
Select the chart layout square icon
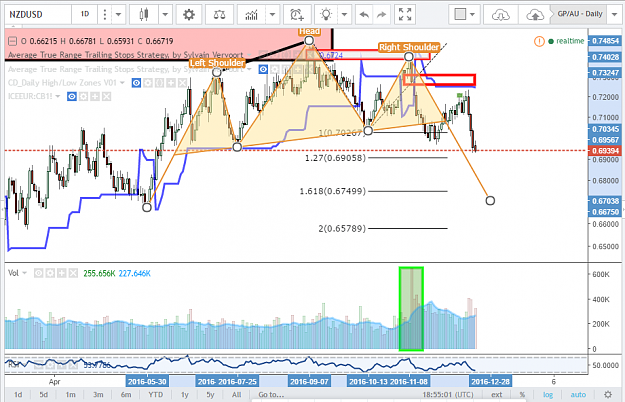(460, 14)
